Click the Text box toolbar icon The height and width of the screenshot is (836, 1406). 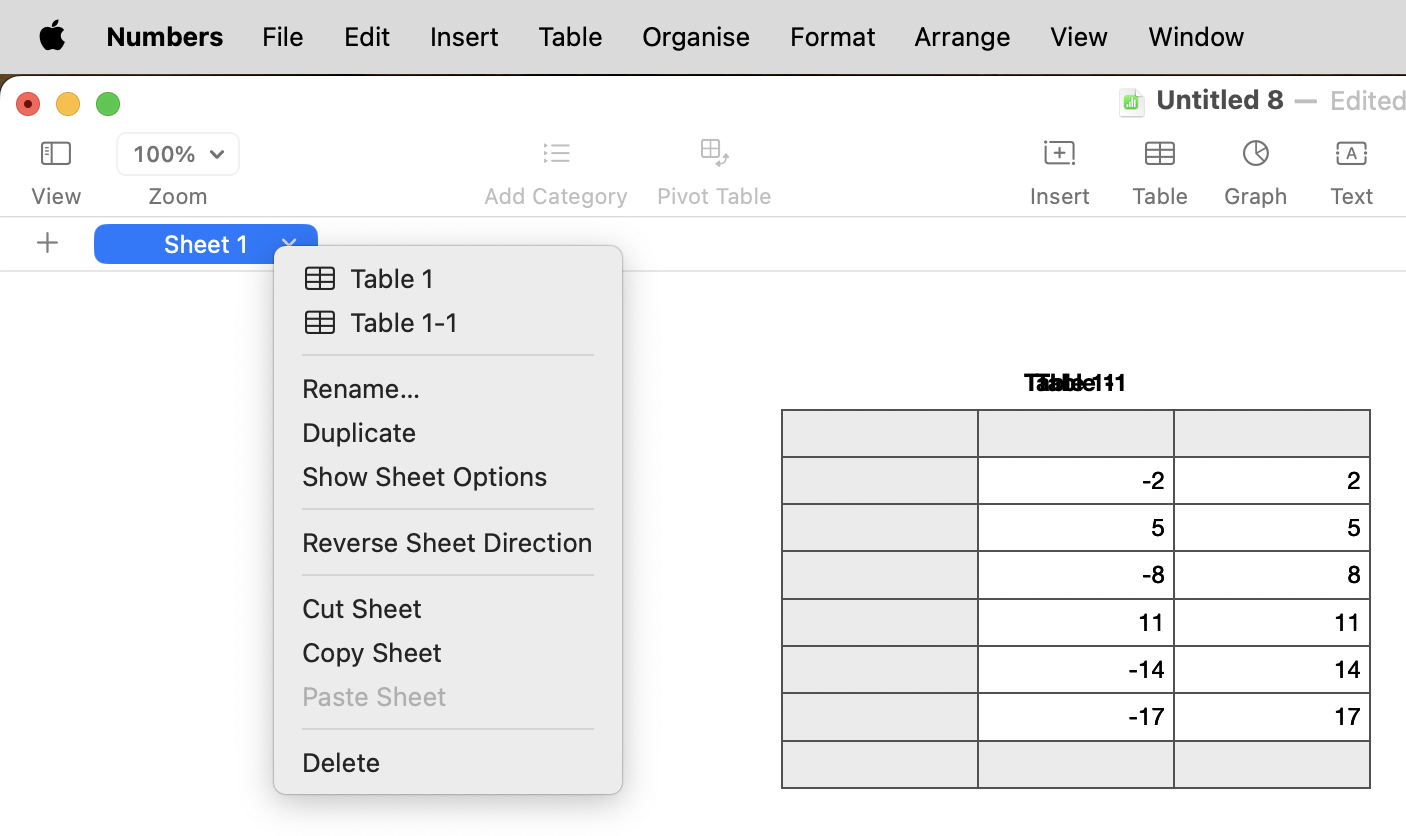coord(1351,154)
